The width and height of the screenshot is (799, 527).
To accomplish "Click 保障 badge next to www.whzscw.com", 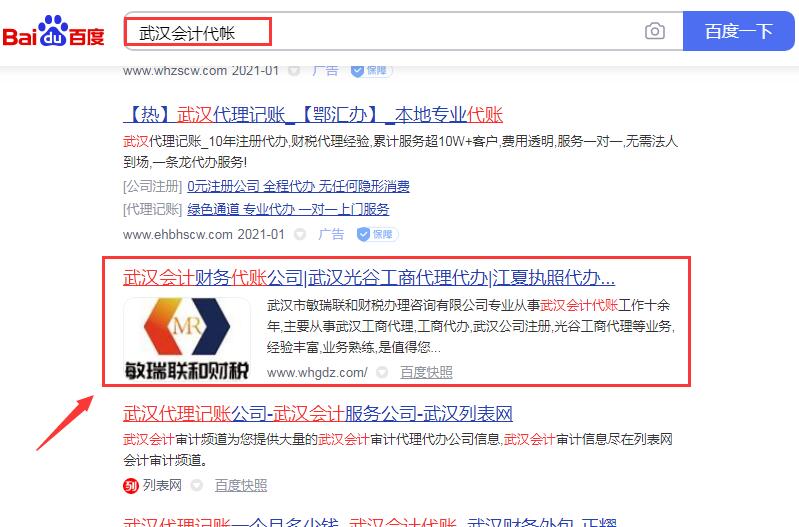I will pyautogui.click(x=371, y=70).
